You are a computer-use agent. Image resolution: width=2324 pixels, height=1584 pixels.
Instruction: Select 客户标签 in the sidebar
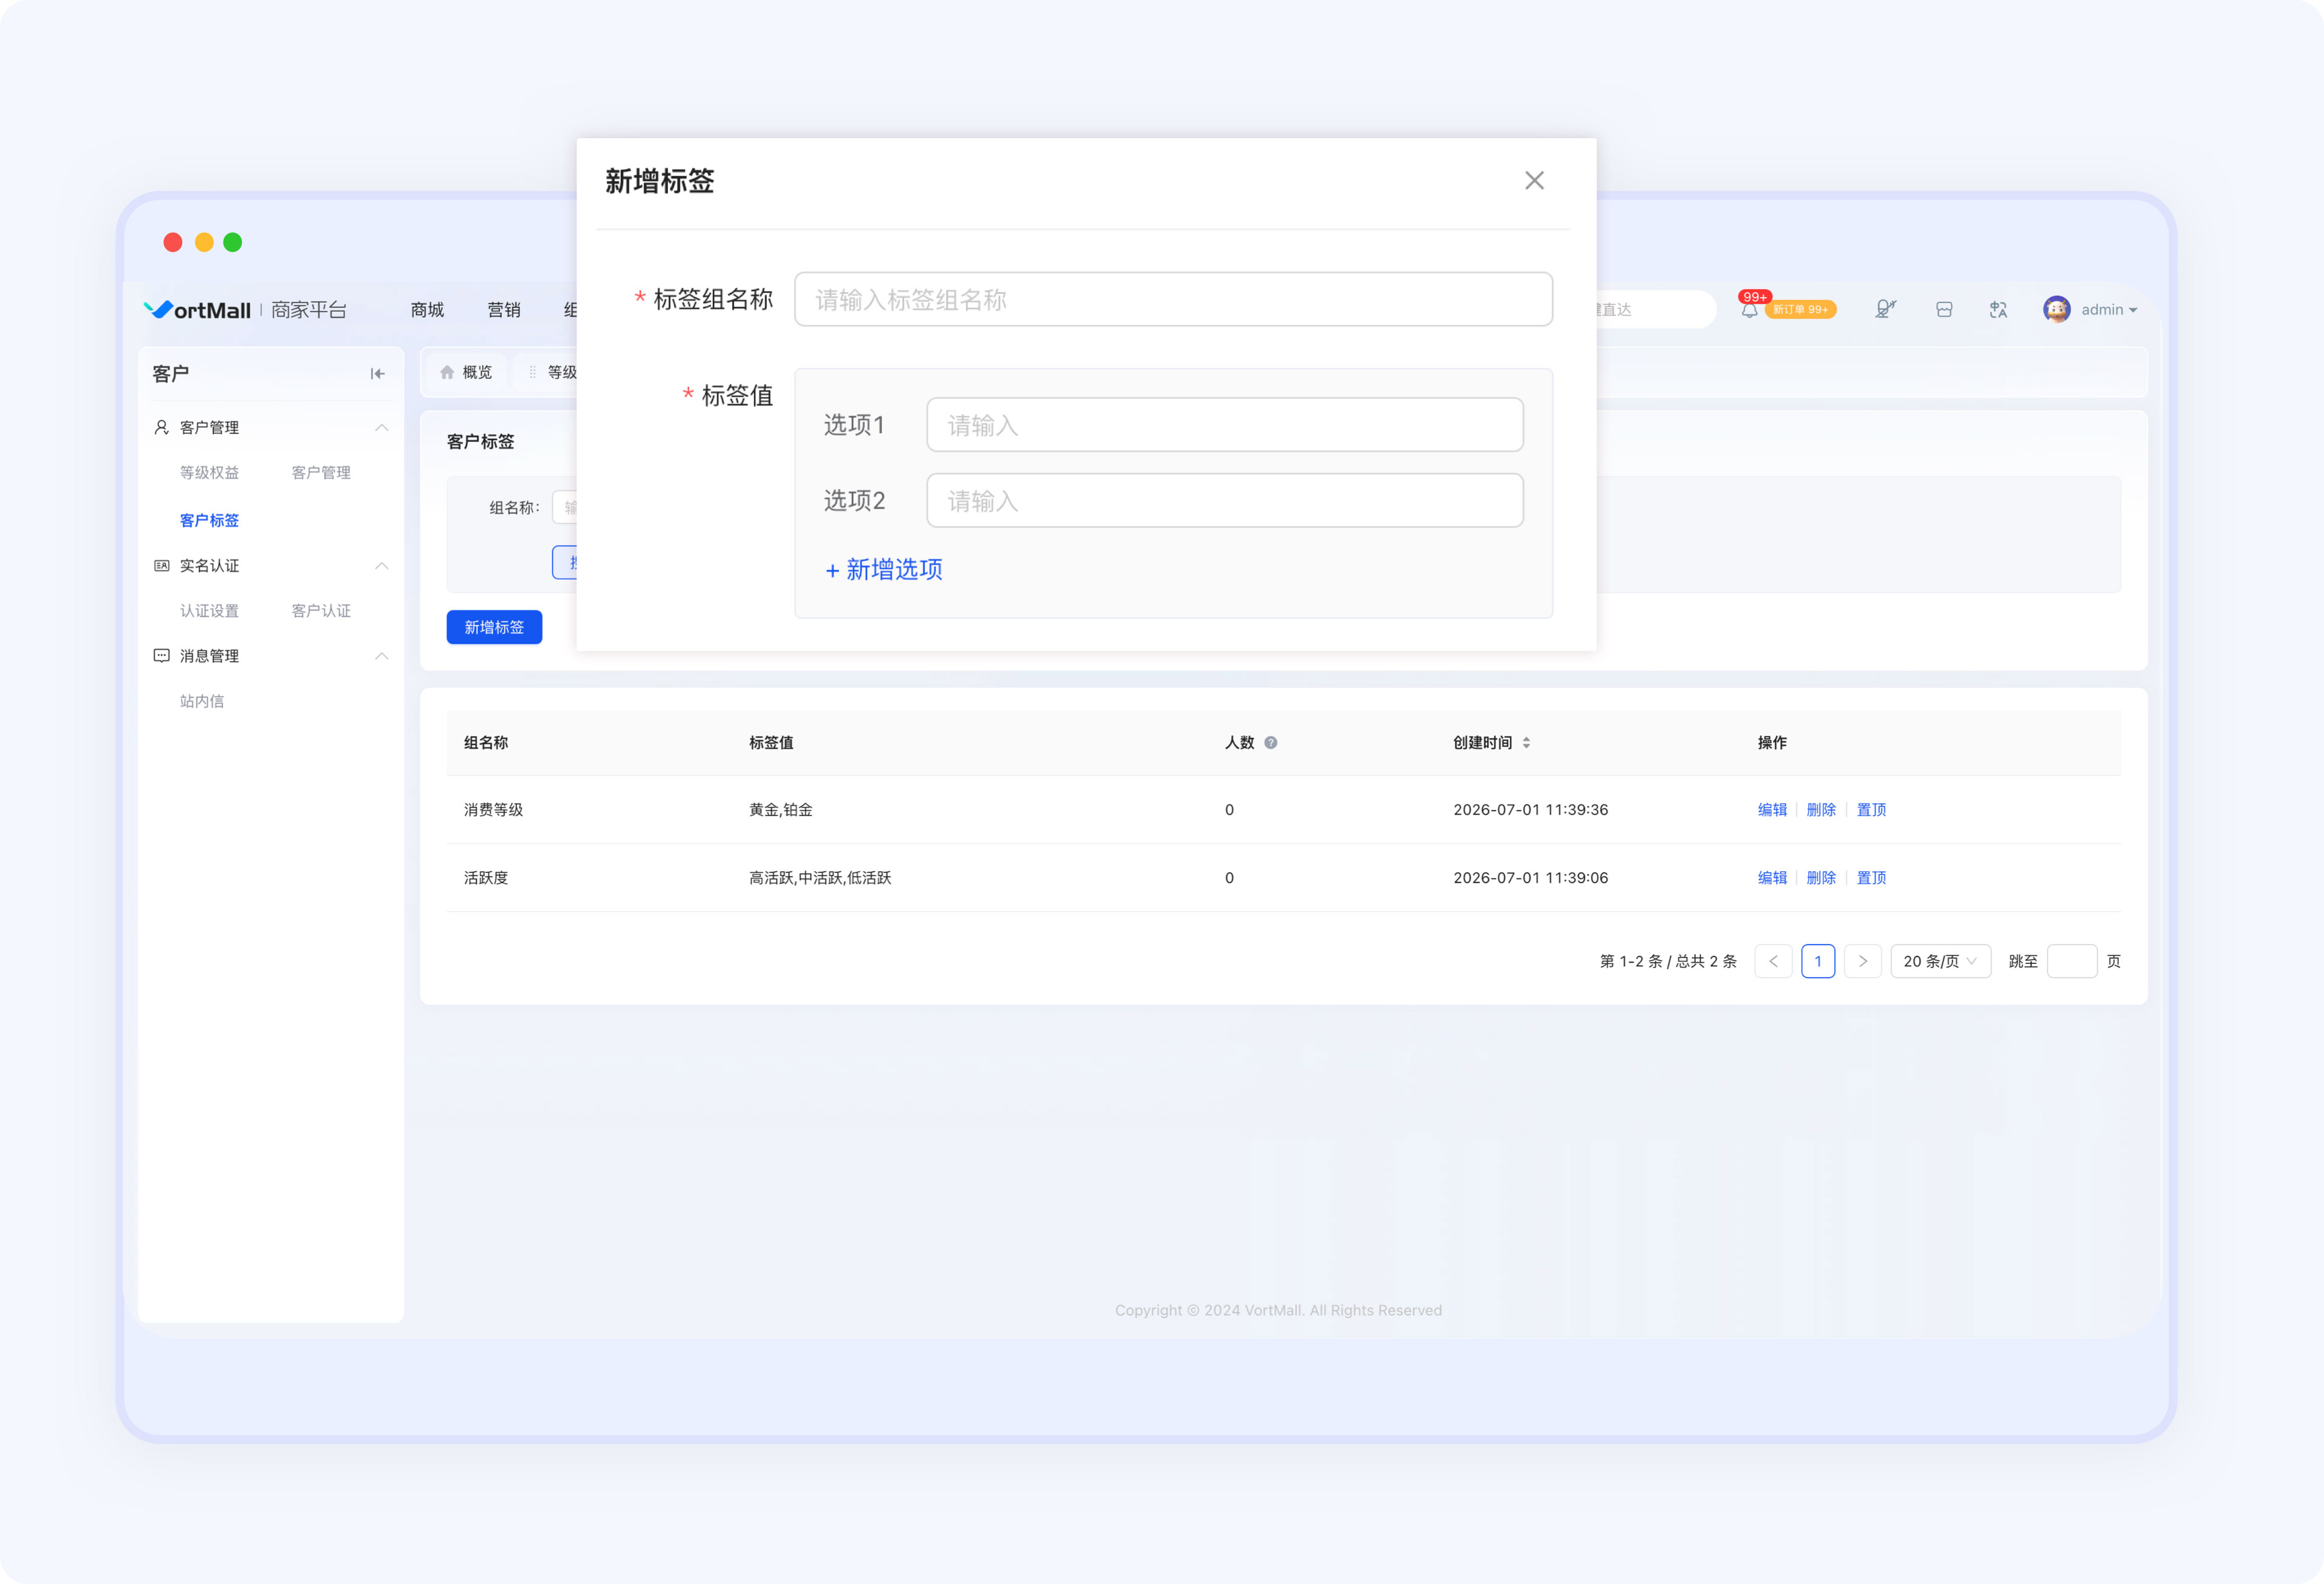(x=209, y=520)
